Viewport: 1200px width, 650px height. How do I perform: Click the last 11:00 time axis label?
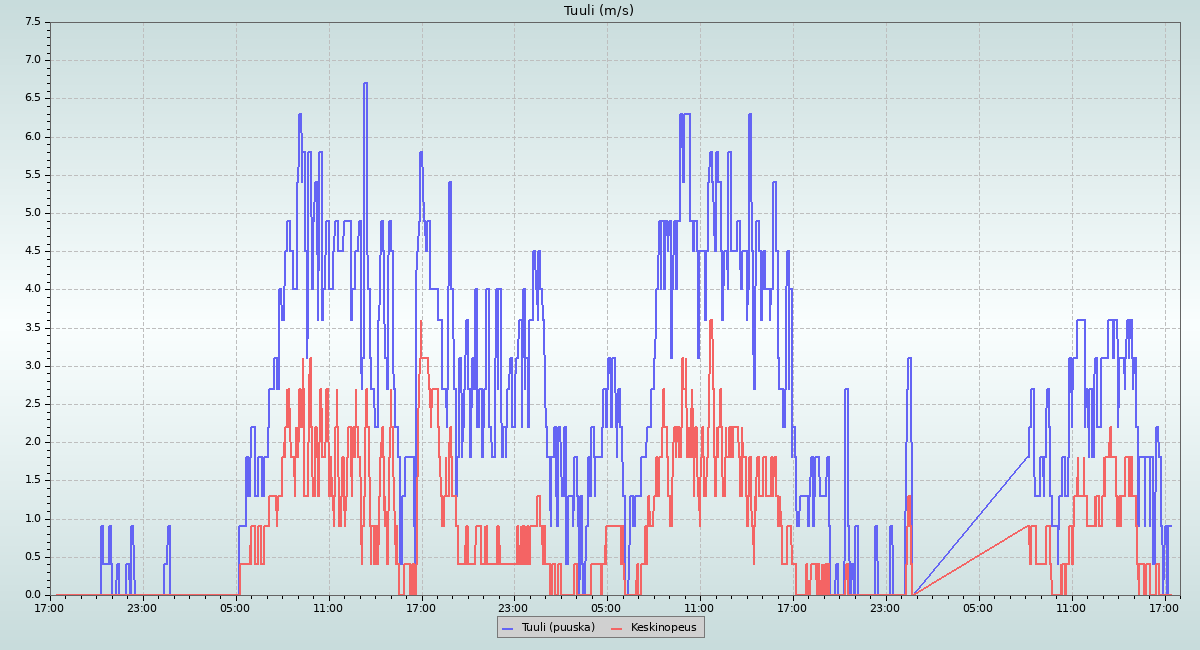point(1072,607)
